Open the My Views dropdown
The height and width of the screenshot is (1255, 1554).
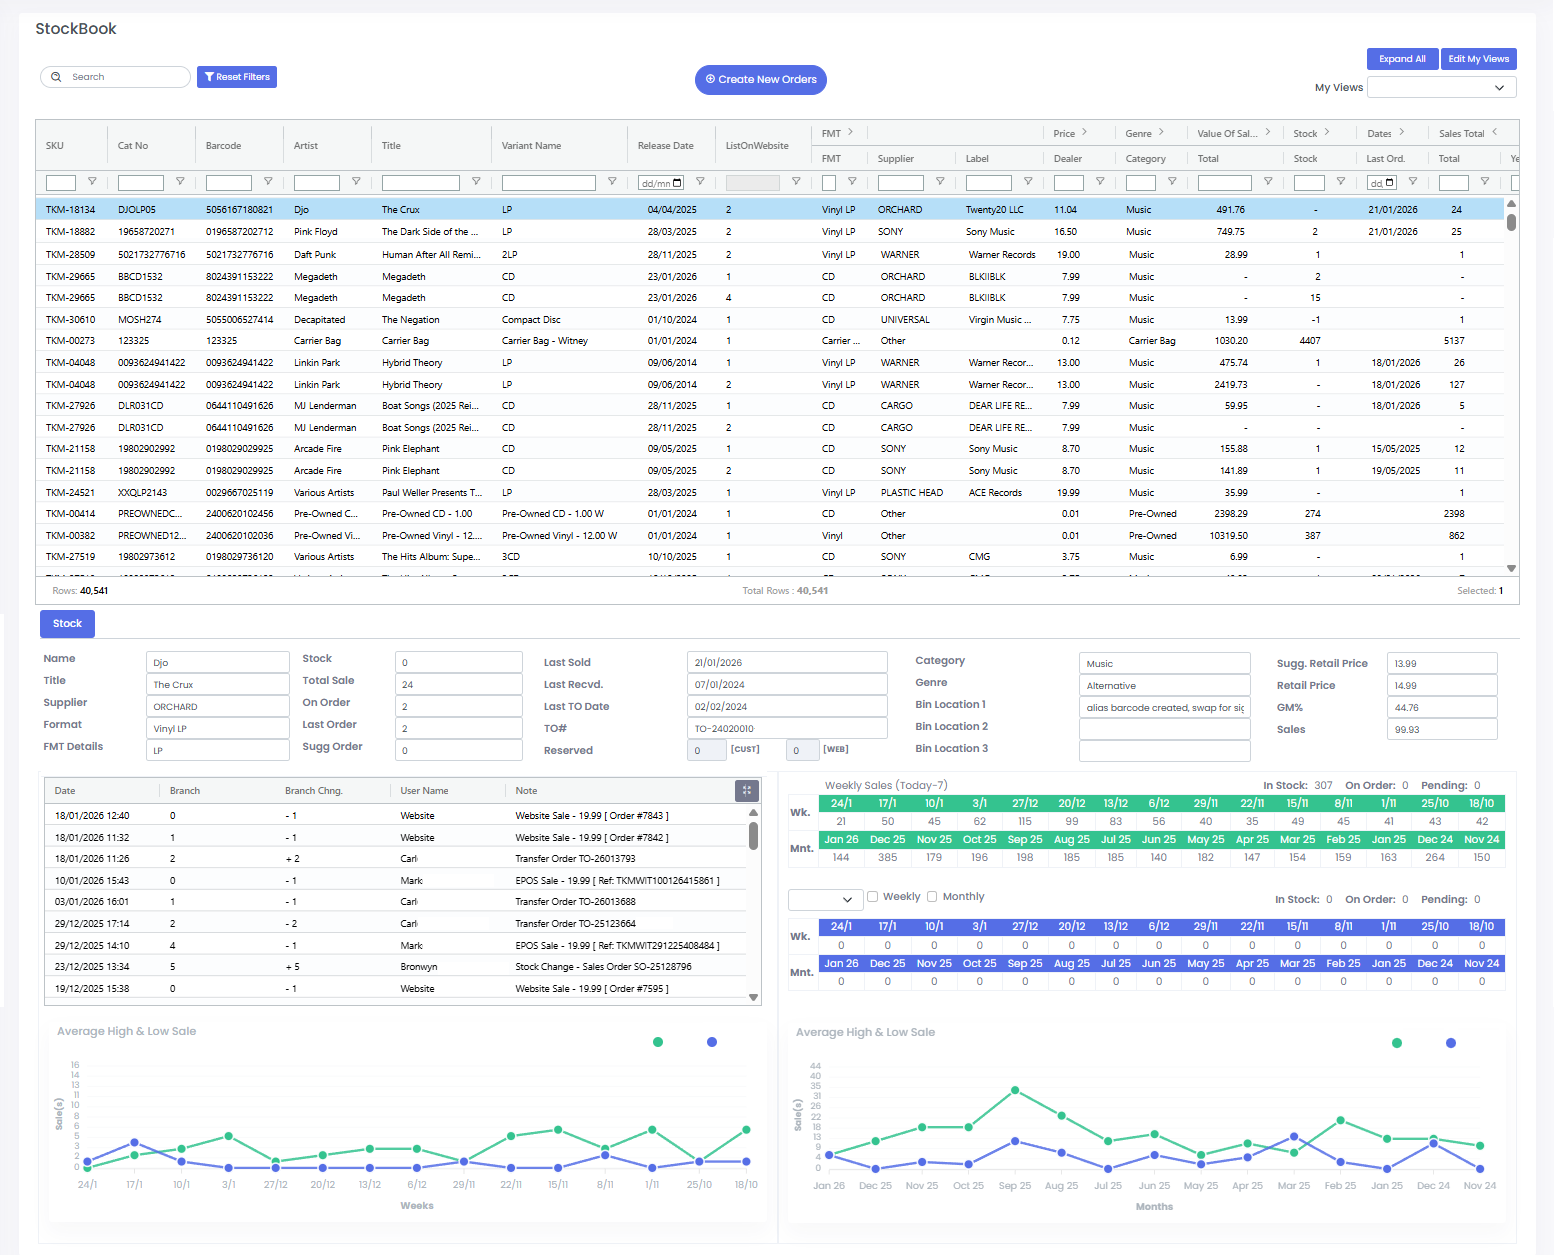(1441, 88)
